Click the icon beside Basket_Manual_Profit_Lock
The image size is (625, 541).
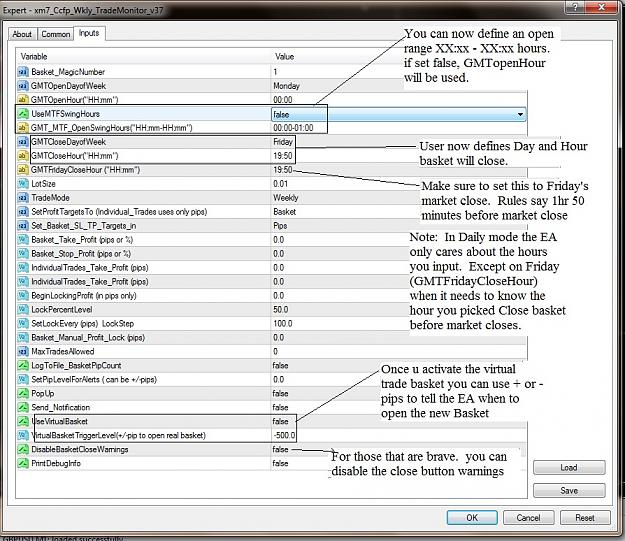[23, 337]
